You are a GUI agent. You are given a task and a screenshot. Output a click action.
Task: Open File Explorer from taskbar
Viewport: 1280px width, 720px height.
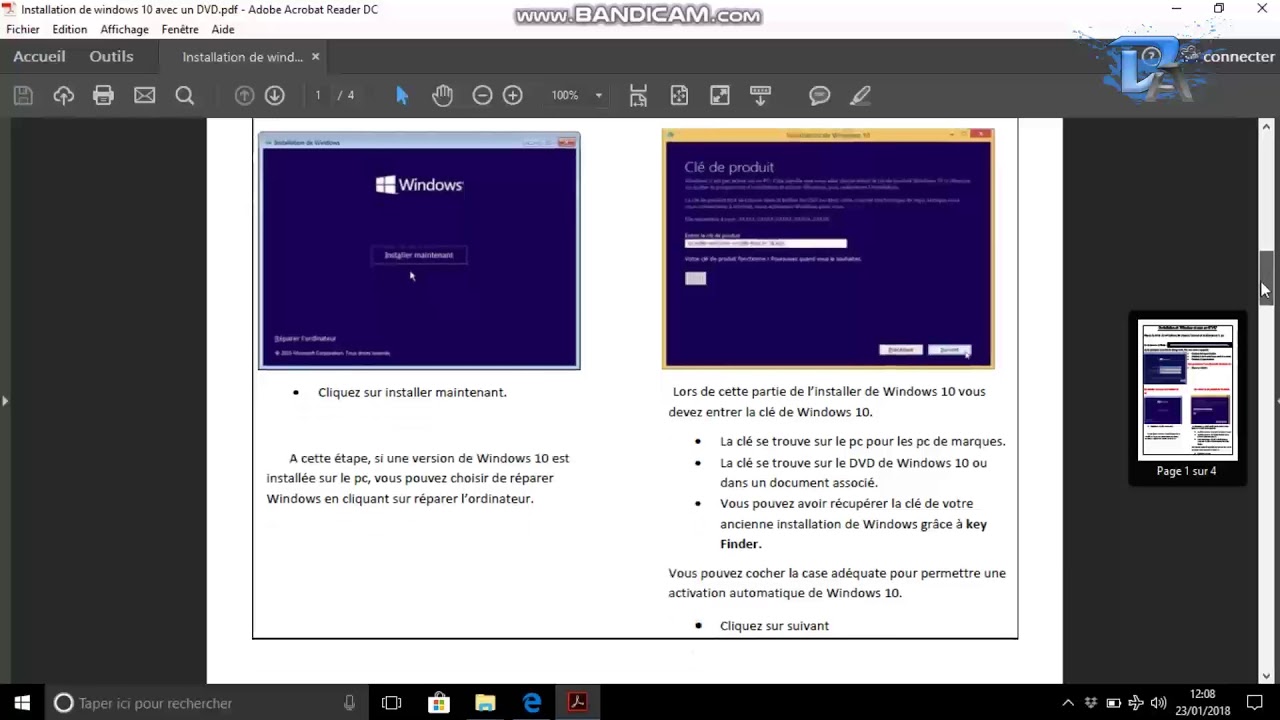coord(485,703)
